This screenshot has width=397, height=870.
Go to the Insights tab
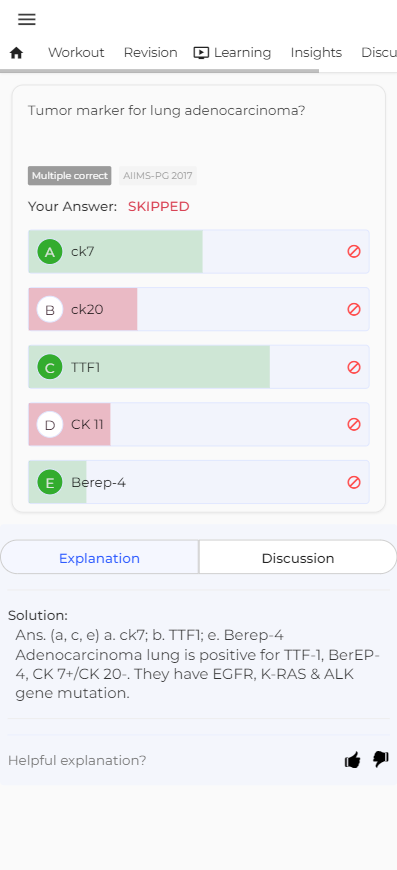[316, 53]
